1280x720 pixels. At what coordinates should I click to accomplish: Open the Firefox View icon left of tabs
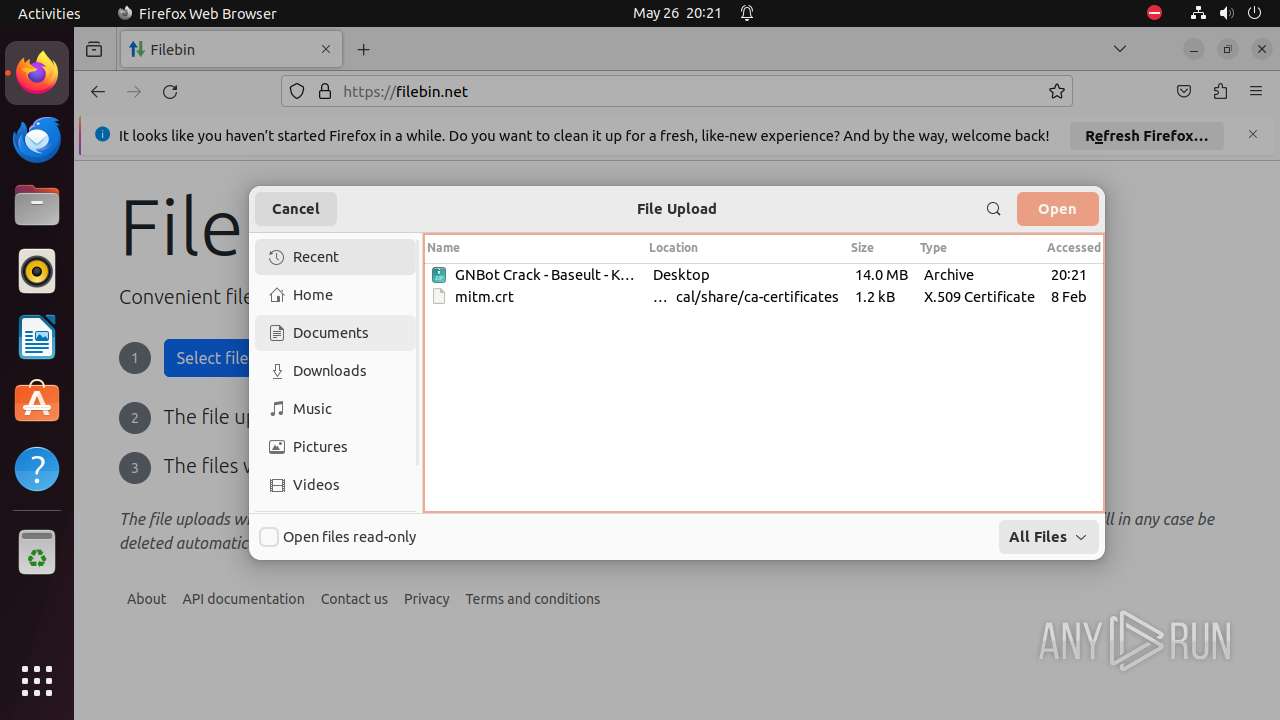pyautogui.click(x=94, y=49)
